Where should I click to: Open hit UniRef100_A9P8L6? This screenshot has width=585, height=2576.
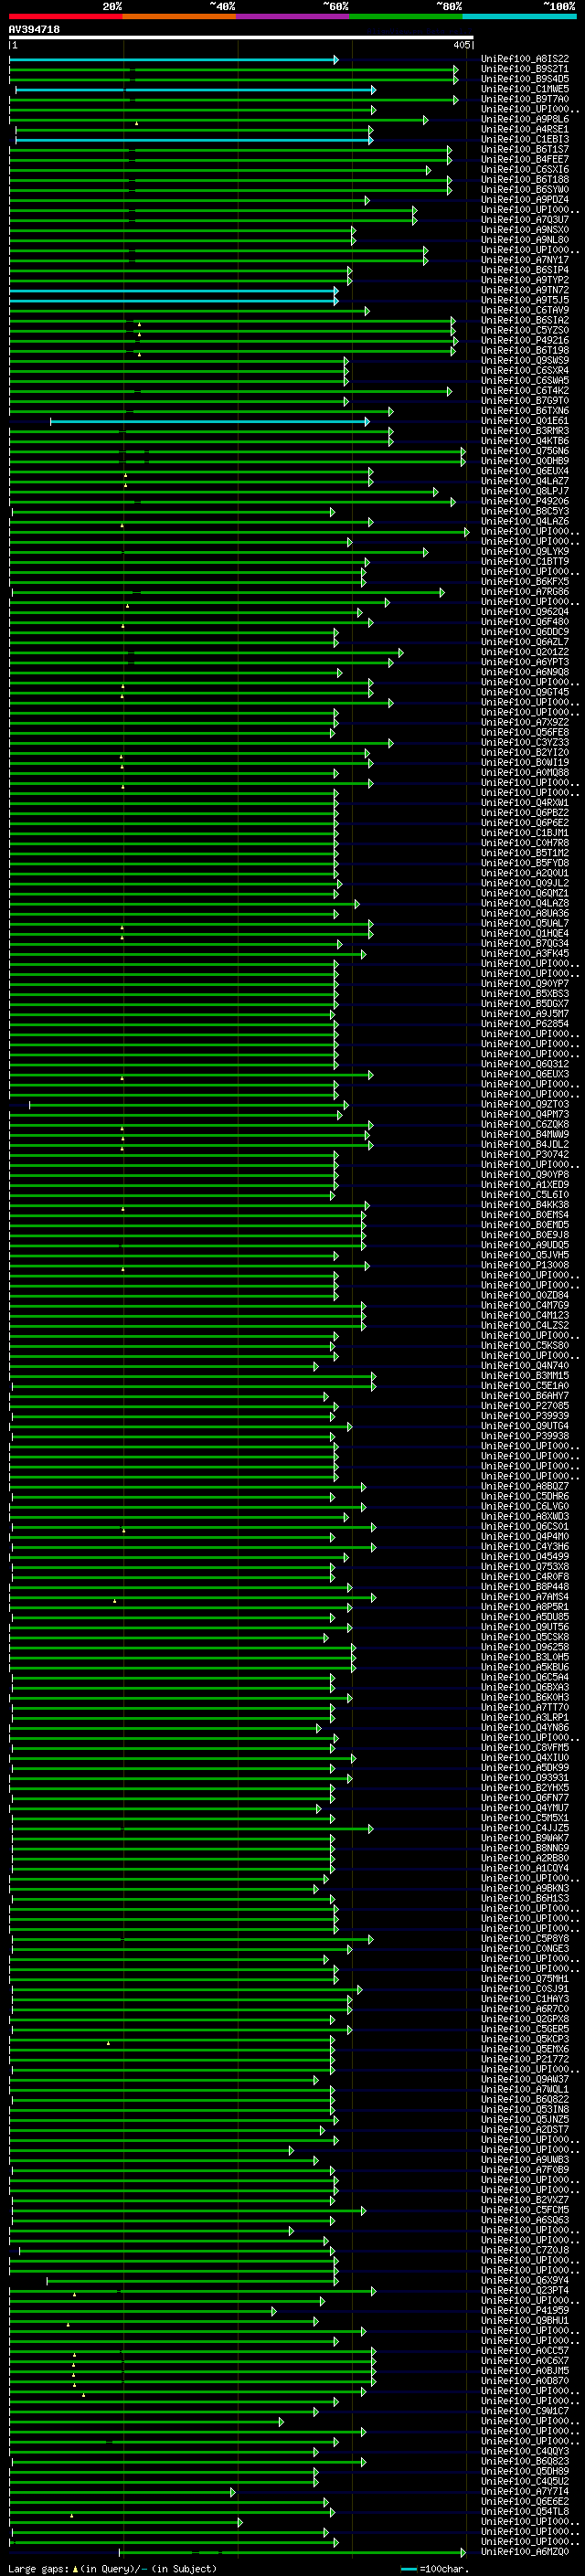(525, 119)
